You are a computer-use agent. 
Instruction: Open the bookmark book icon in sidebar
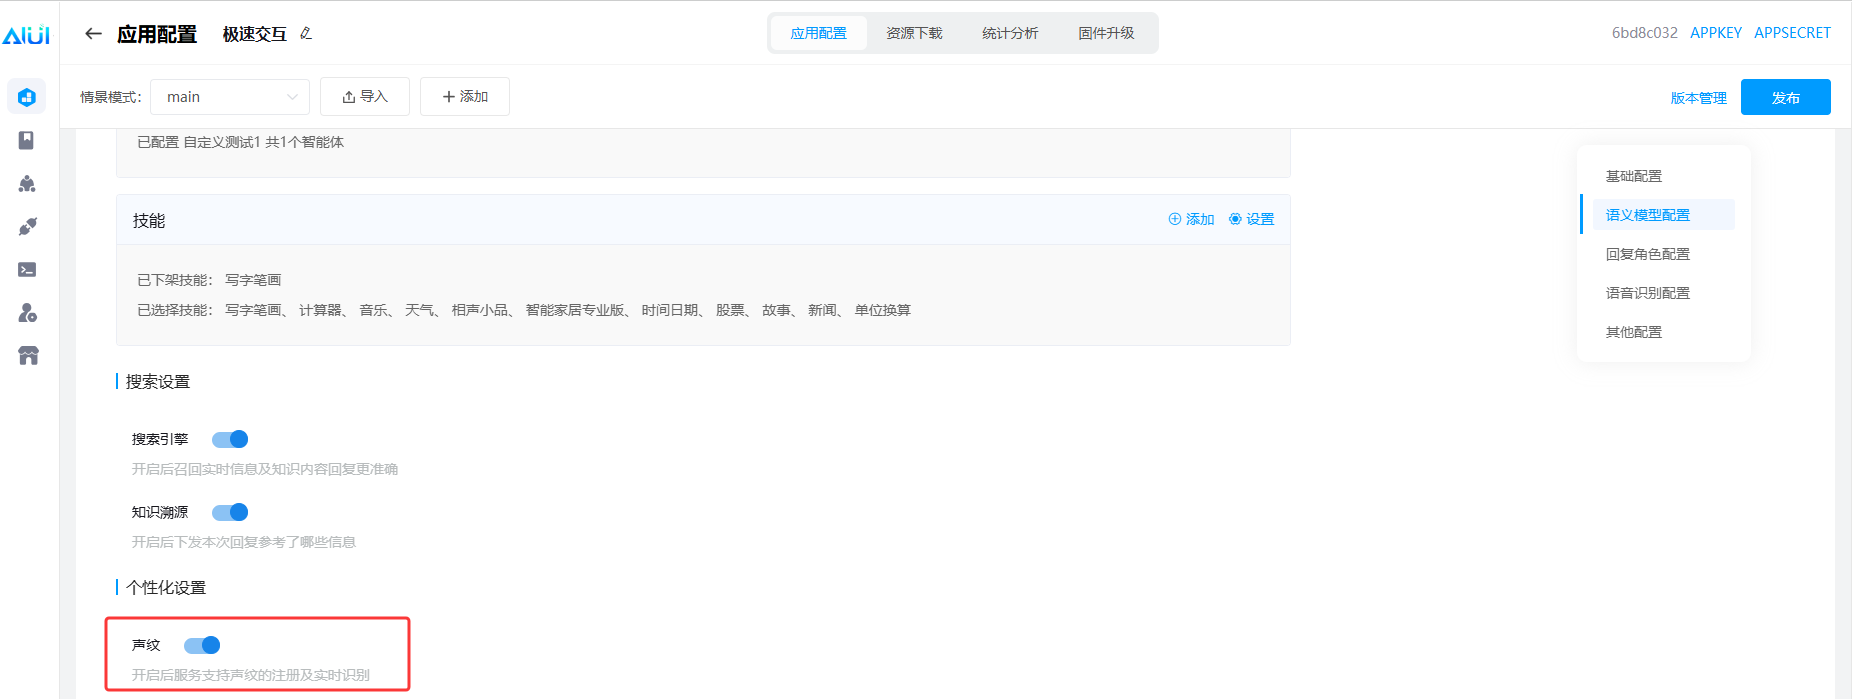pos(27,140)
